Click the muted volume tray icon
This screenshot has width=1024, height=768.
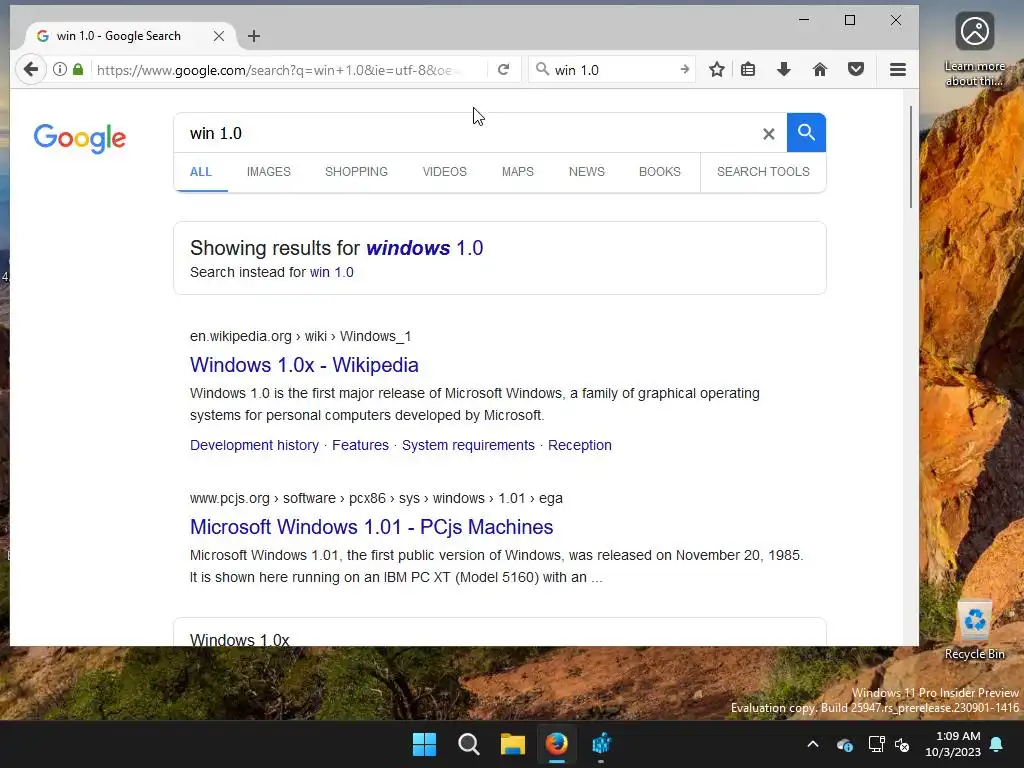pos(903,744)
